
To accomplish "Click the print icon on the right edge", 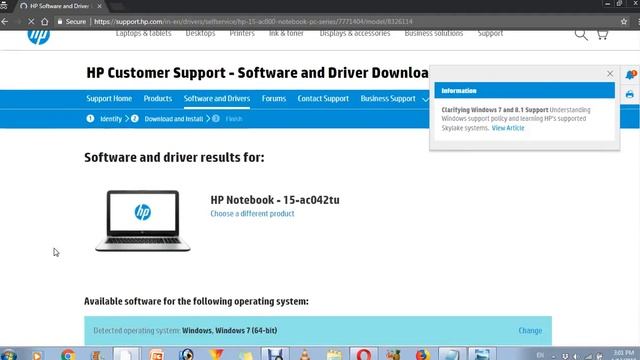I will coord(630,95).
